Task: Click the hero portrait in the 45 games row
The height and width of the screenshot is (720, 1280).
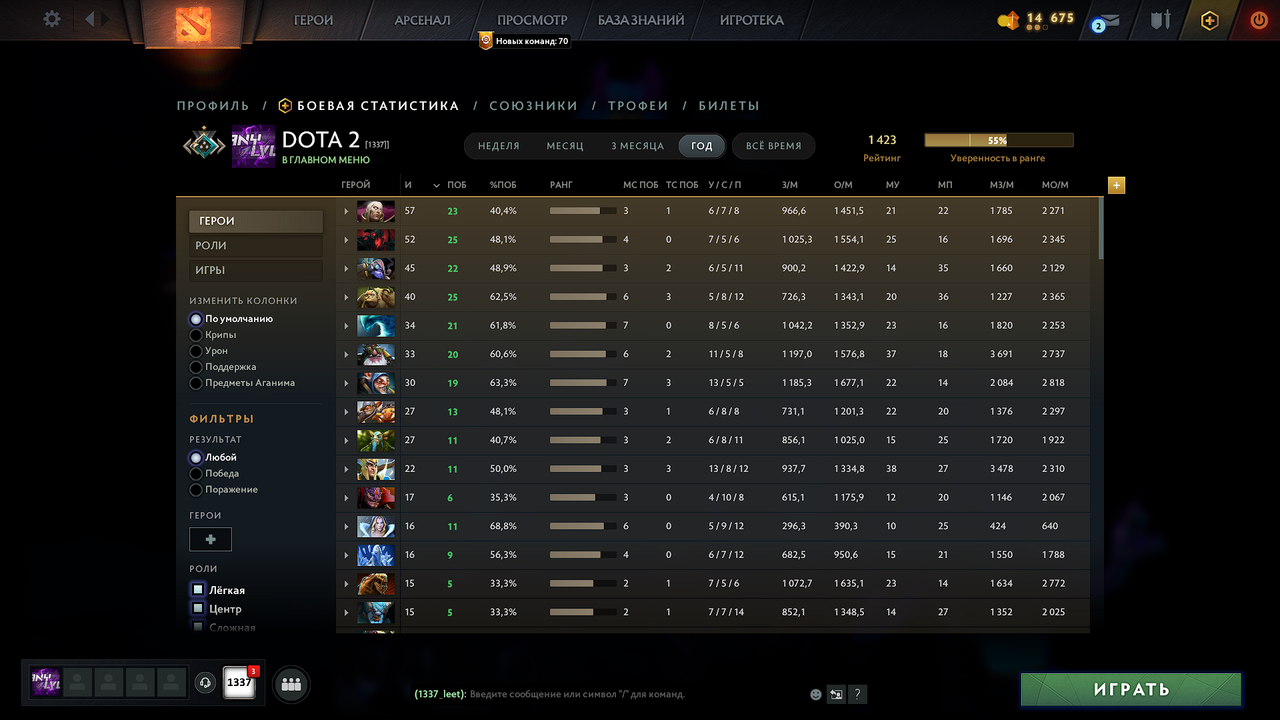Action: coord(376,268)
